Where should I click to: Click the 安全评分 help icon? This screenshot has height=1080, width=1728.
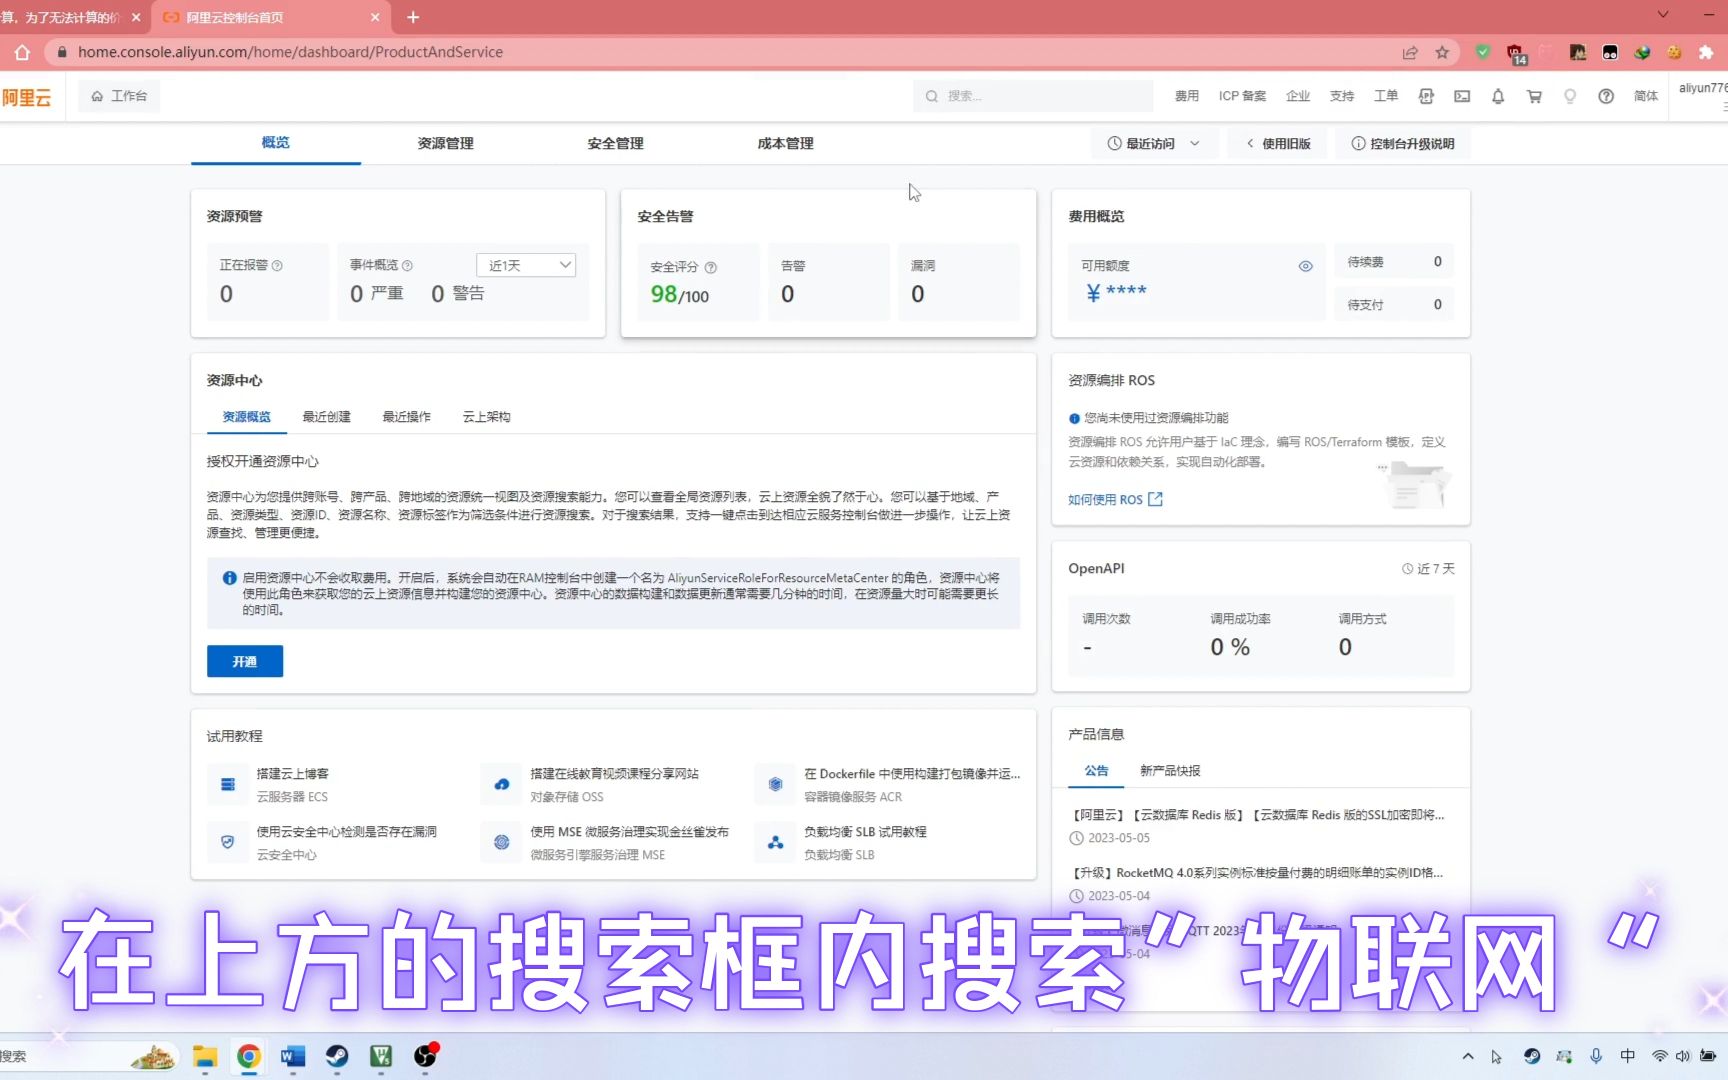(x=711, y=267)
